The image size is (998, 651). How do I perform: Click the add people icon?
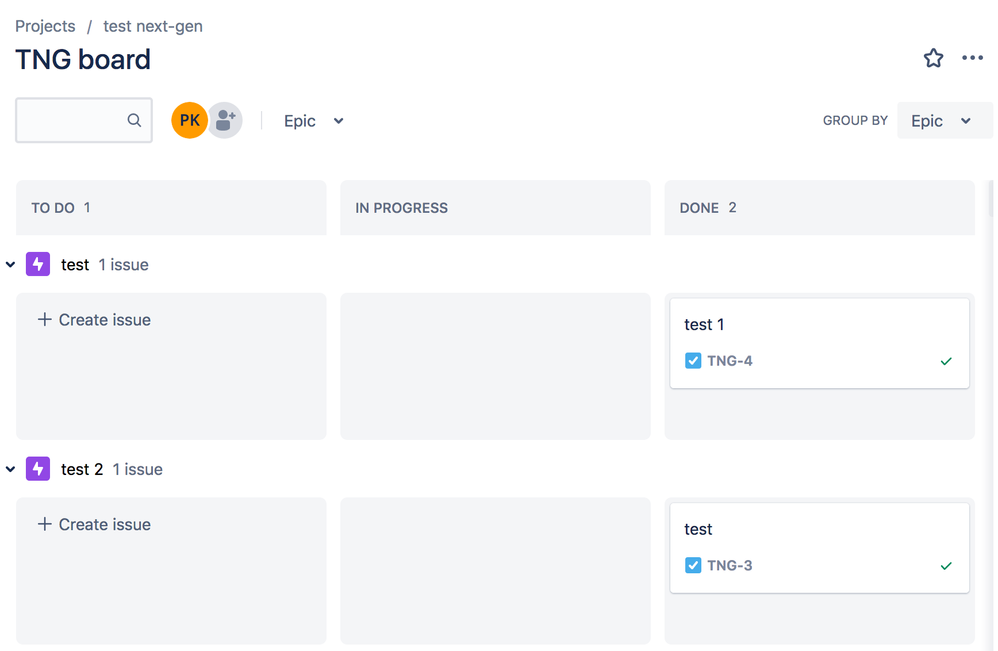click(x=225, y=120)
